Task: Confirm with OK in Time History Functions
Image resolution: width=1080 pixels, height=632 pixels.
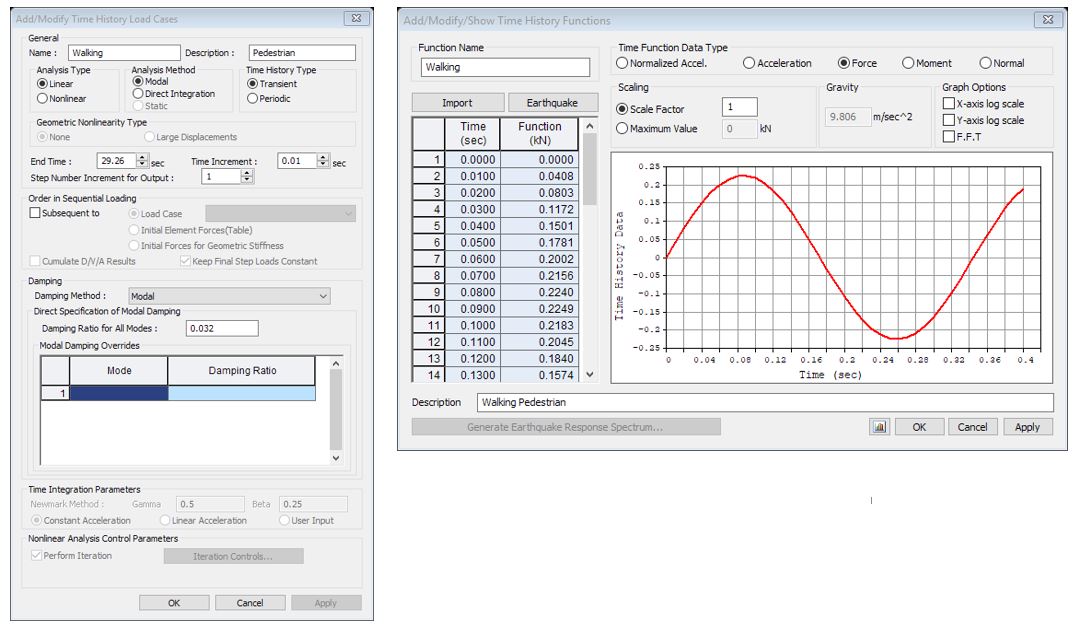Action: 919,427
